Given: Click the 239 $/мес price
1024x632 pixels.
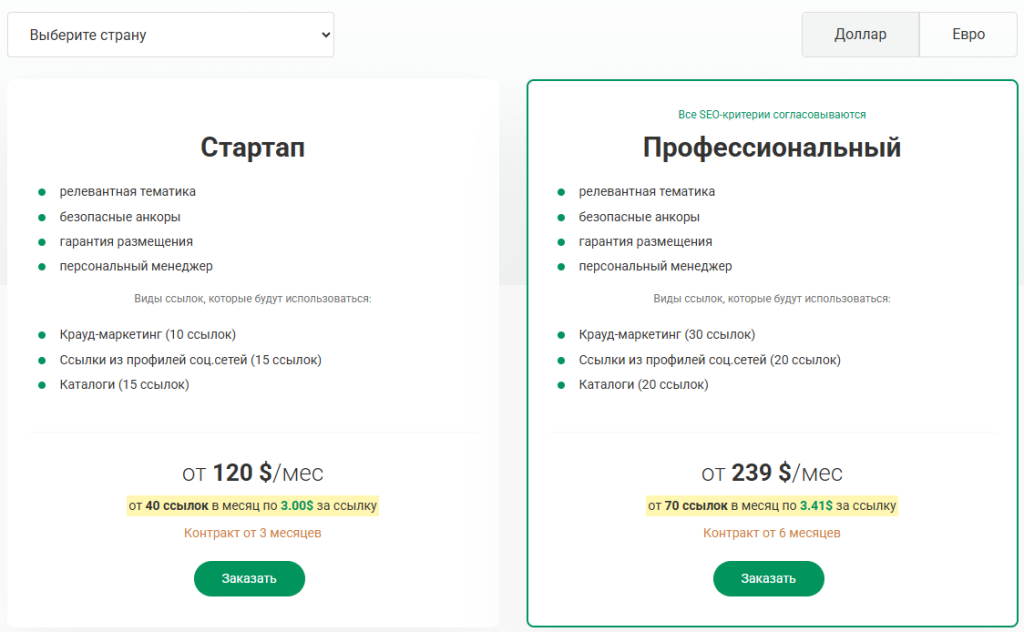Looking at the screenshot, I should tap(771, 472).
